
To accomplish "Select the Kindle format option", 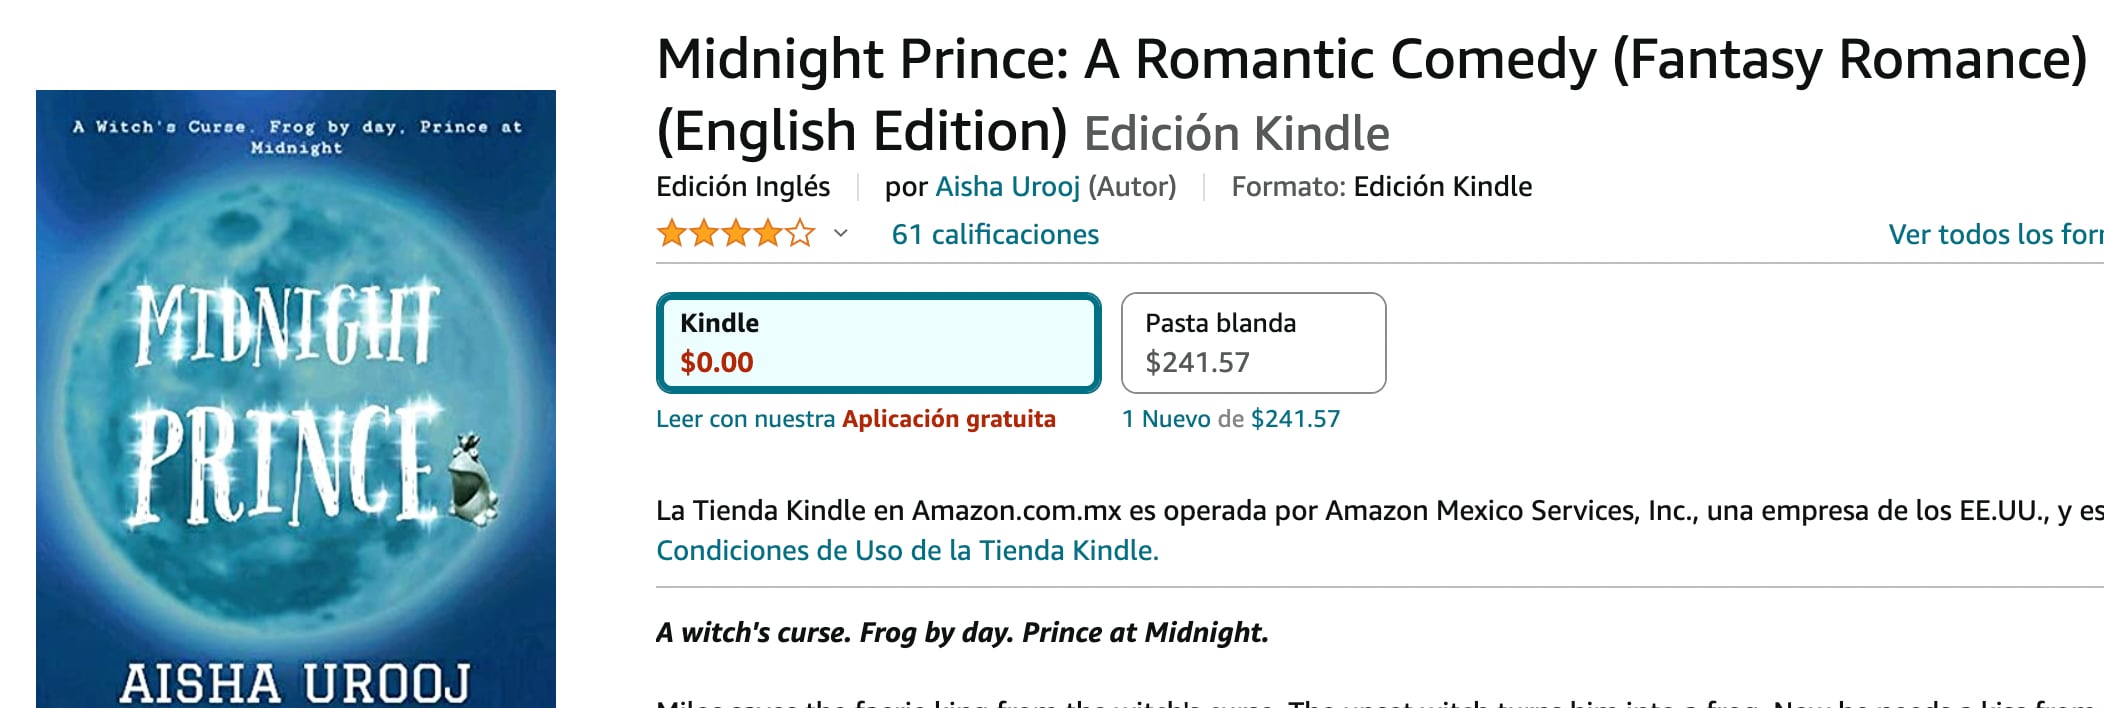I will tap(878, 342).
